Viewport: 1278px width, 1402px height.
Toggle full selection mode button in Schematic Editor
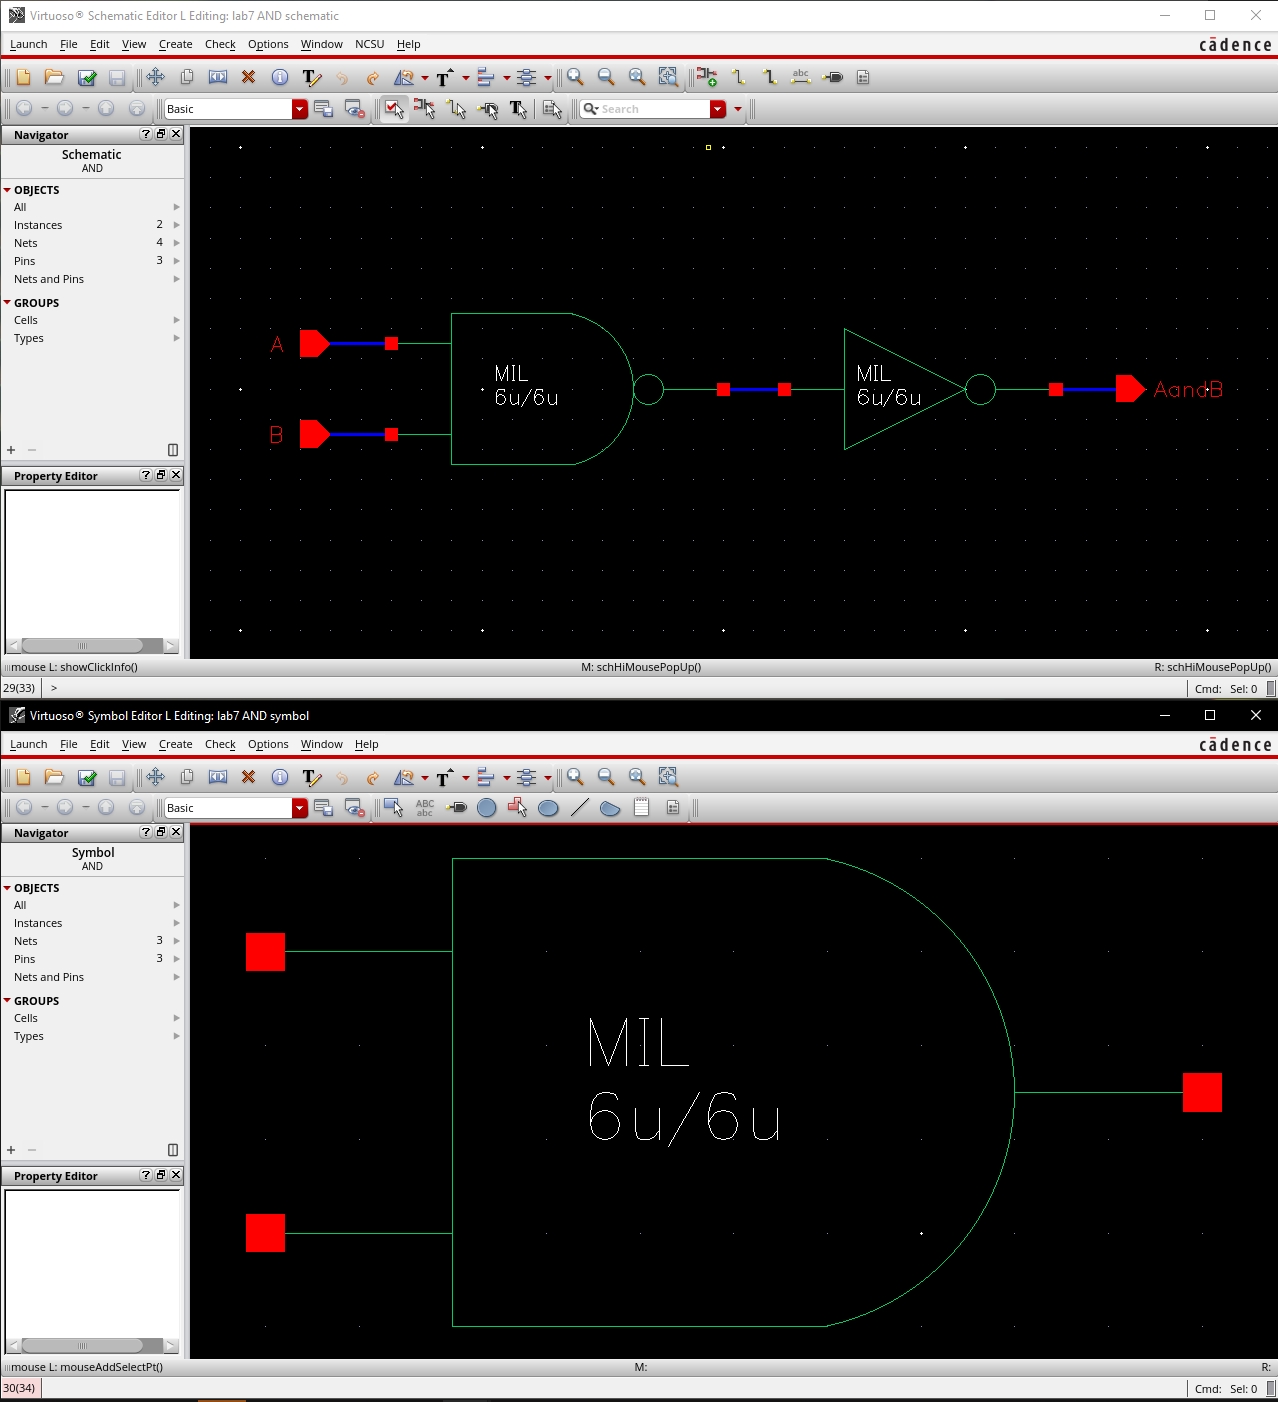tap(394, 109)
